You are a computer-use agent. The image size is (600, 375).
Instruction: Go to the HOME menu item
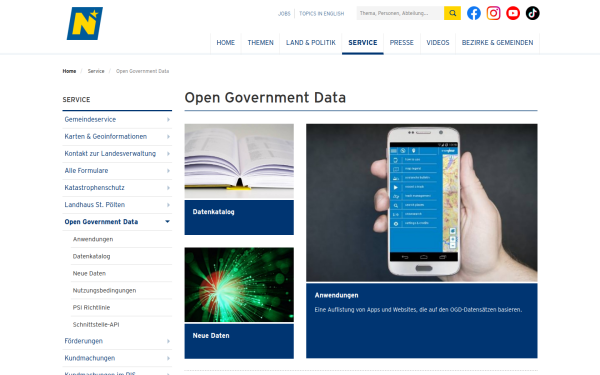(226, 43)
